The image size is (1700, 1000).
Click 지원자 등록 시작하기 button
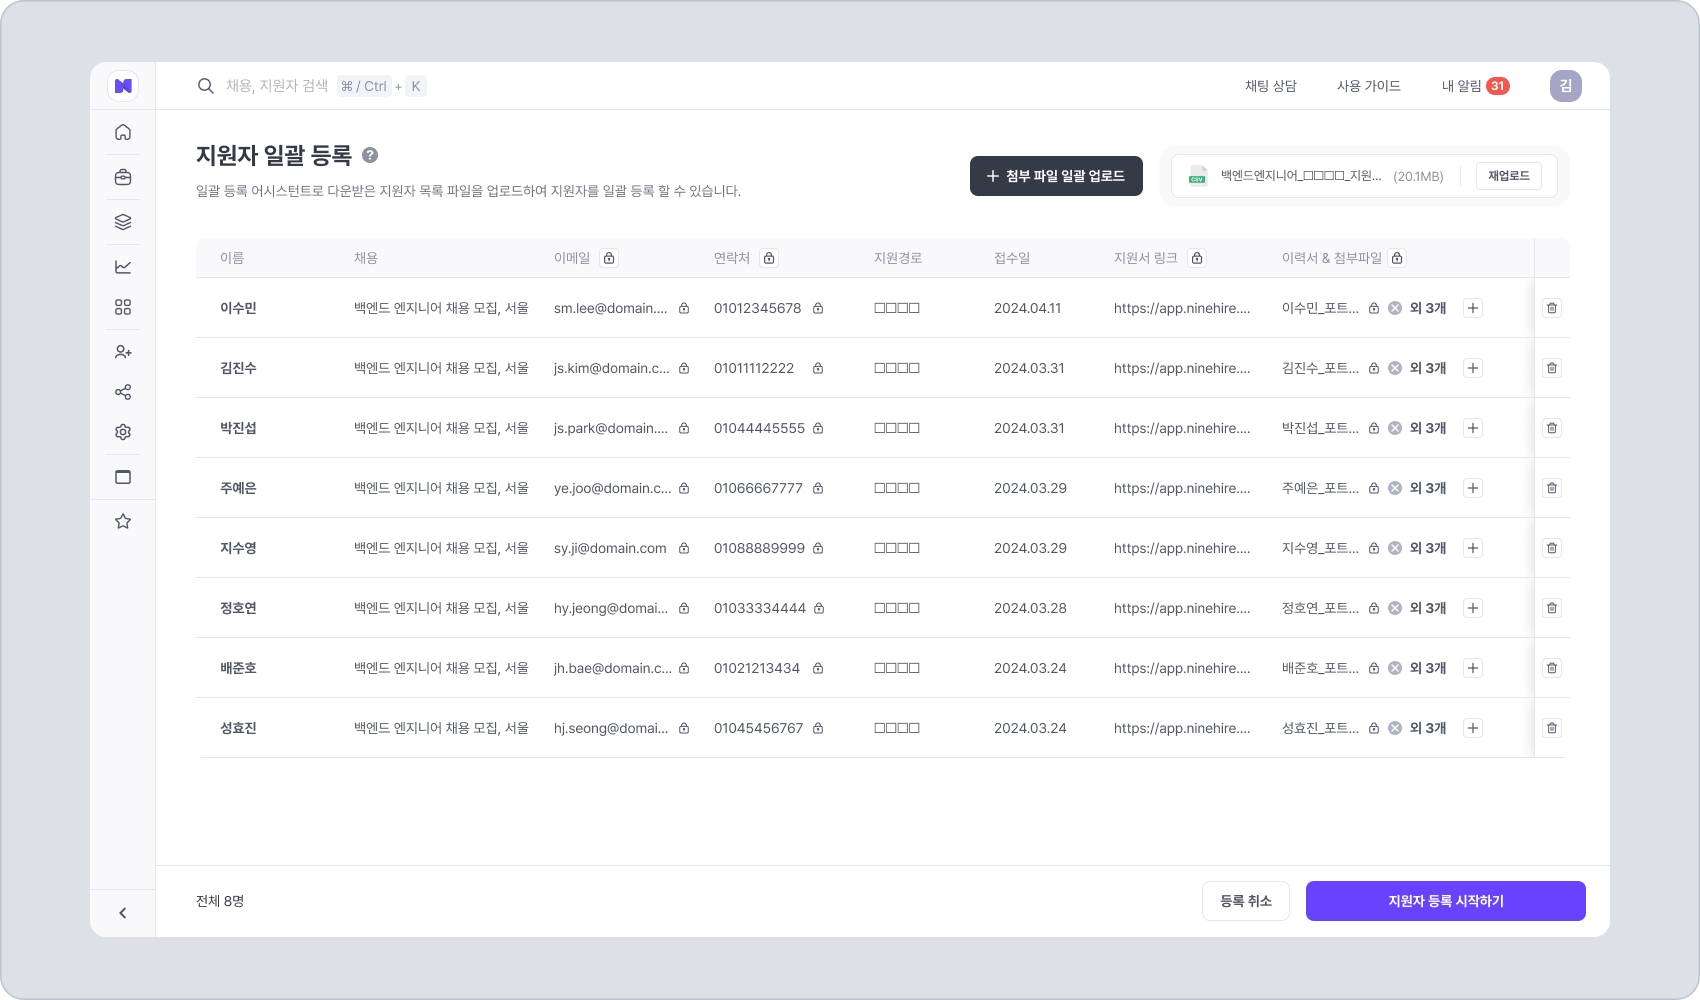1446,901
